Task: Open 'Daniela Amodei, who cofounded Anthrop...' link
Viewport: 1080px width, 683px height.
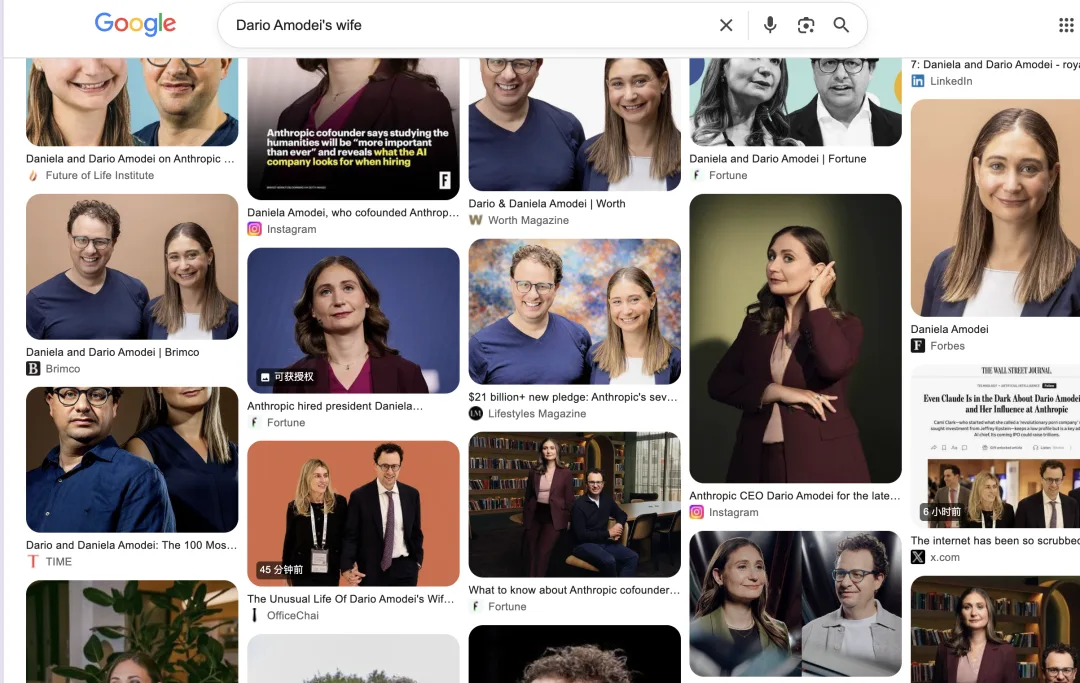Action: coord(353,213)
